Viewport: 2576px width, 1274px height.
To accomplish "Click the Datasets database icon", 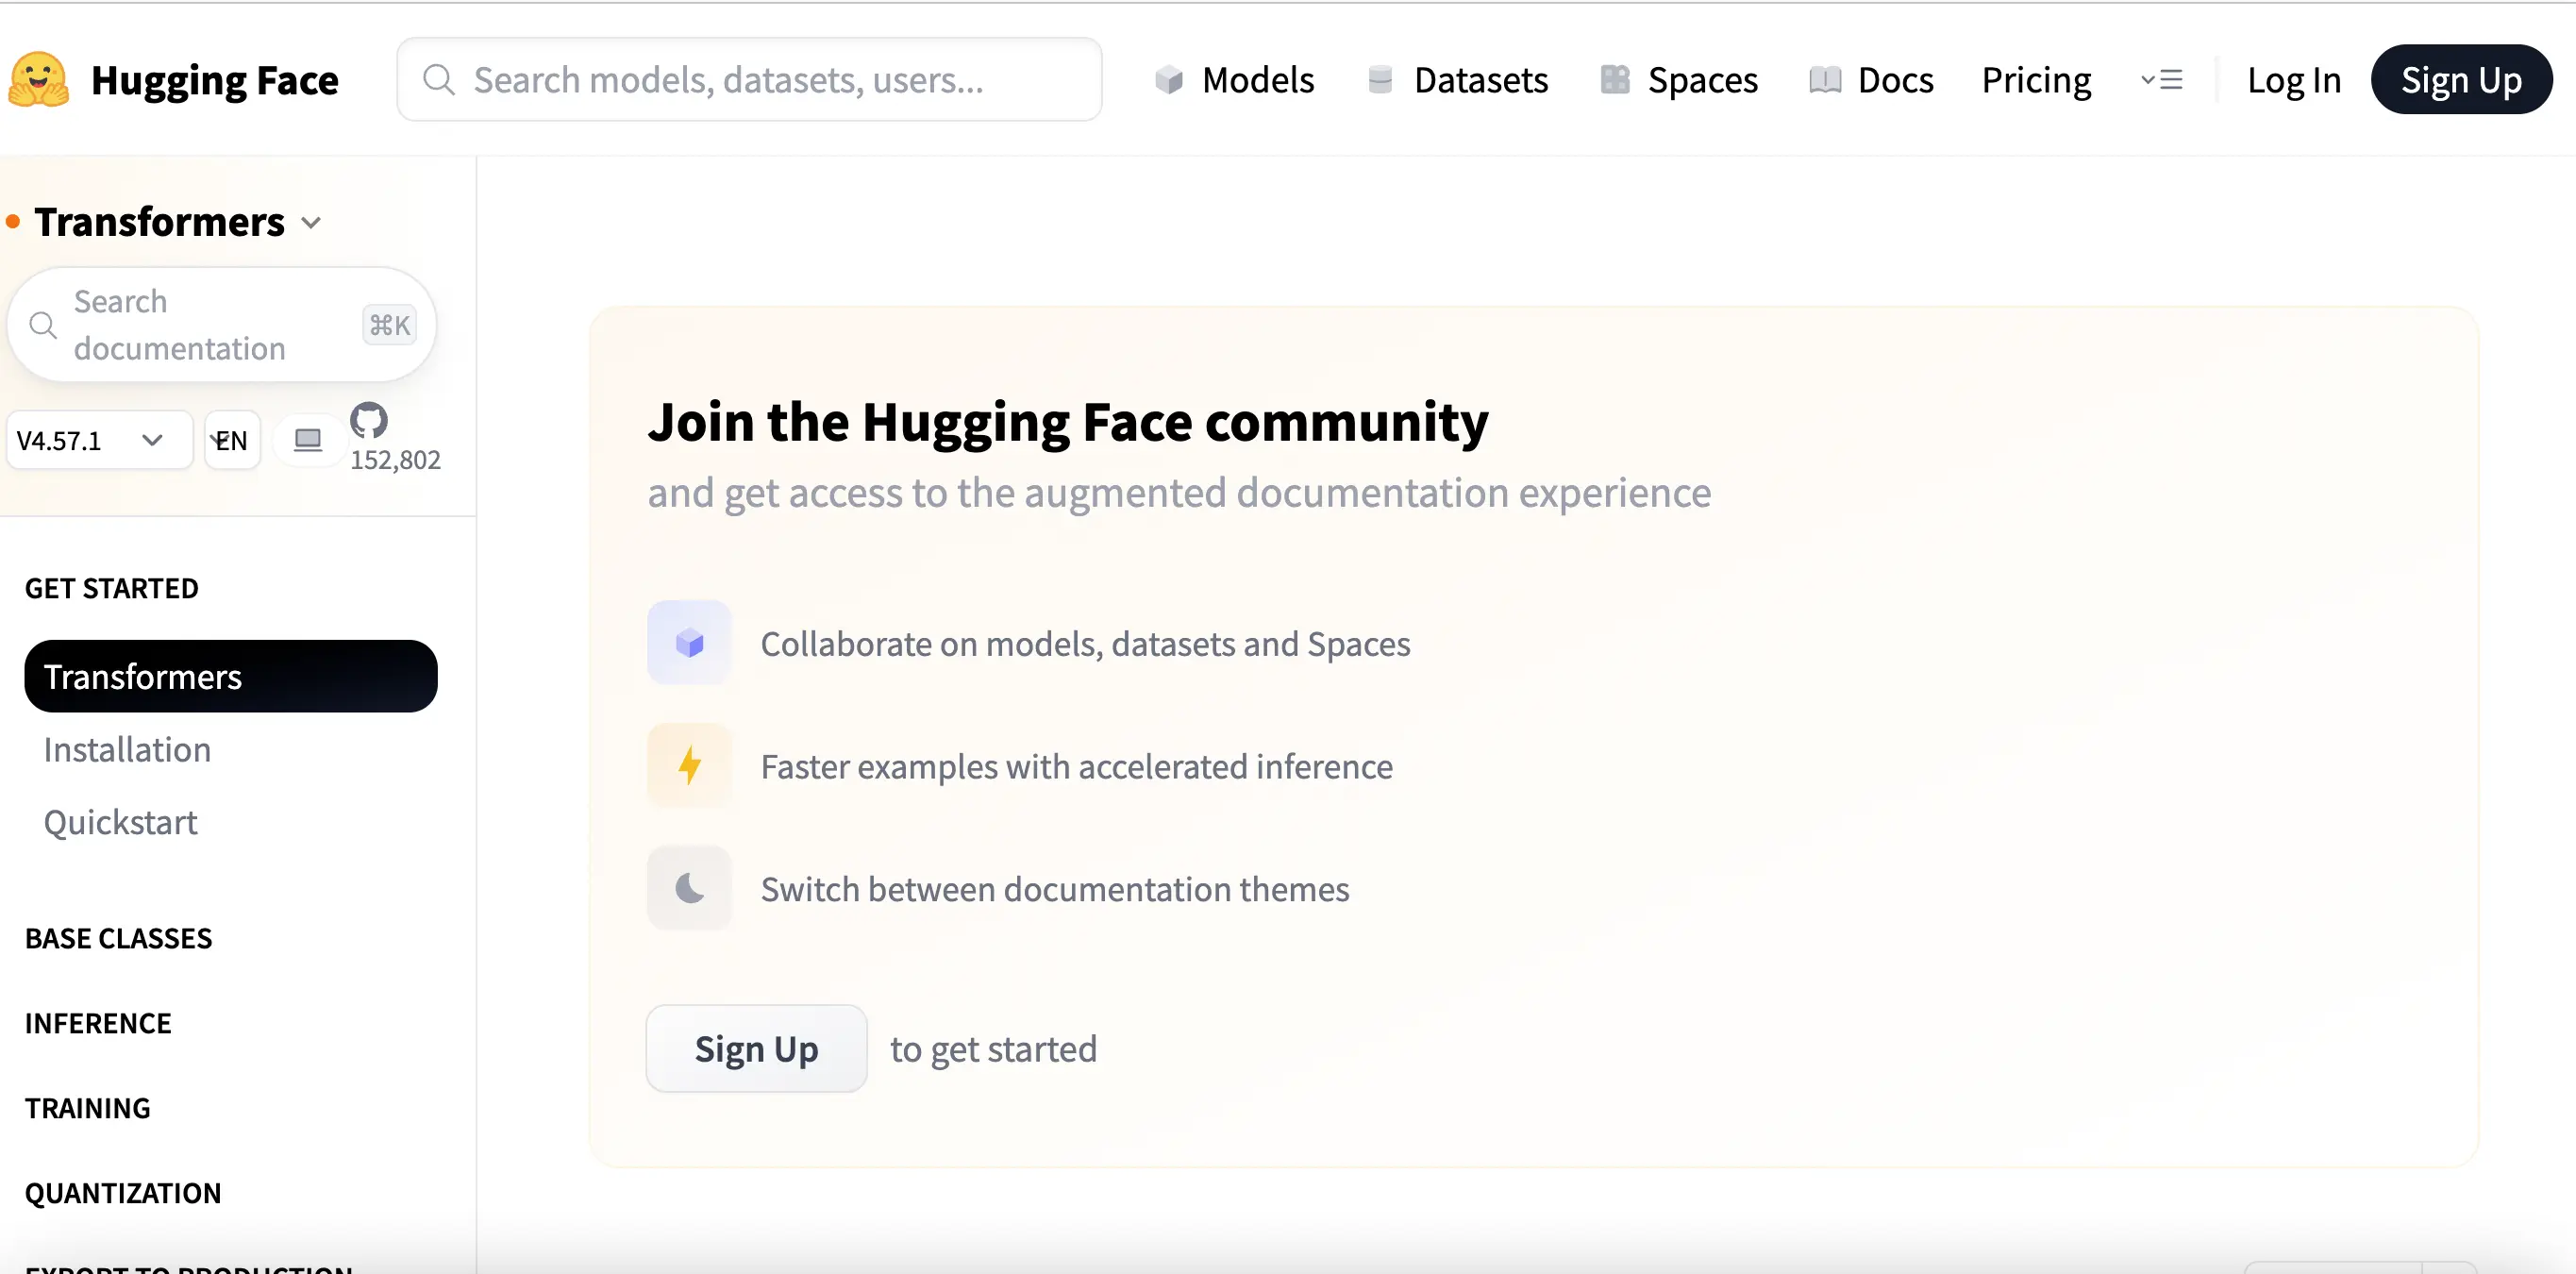I will (1381, 79).
